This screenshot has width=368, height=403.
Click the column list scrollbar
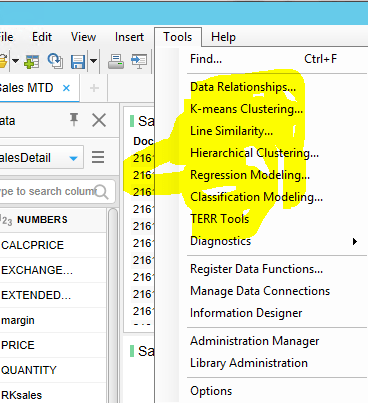(113, 305)
